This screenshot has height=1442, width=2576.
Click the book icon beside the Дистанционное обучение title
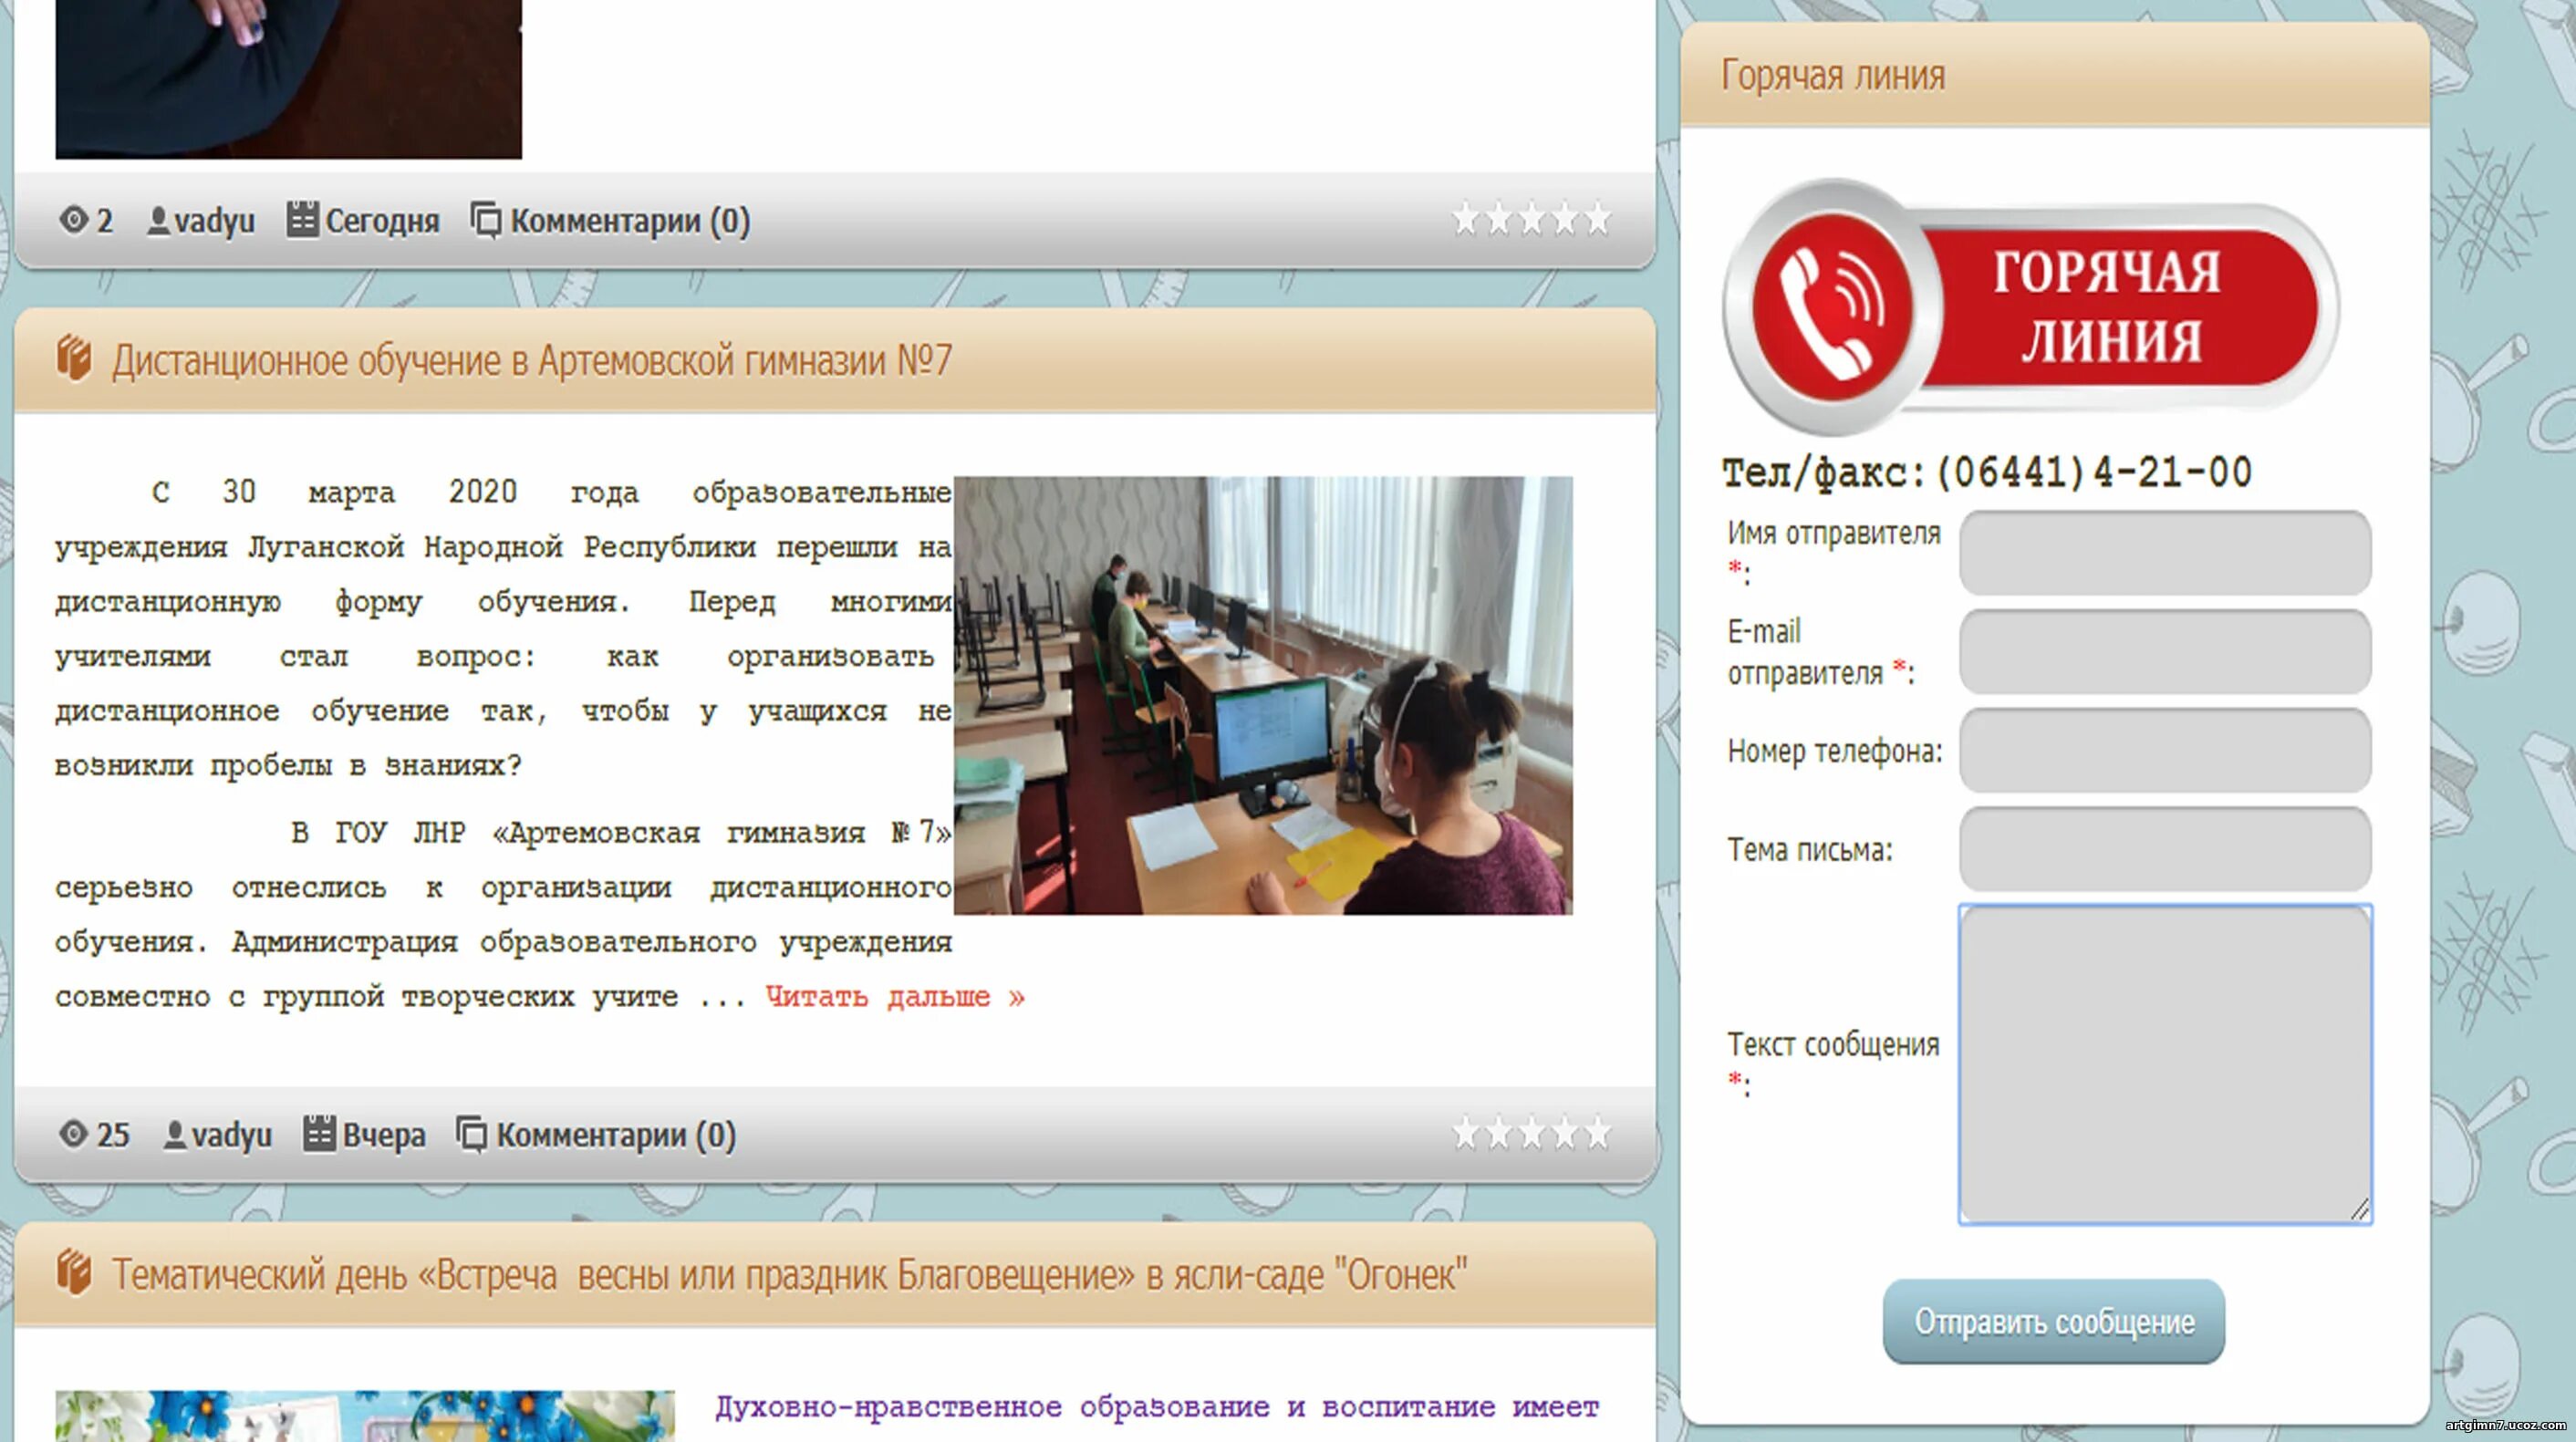(x=74, y=358)
